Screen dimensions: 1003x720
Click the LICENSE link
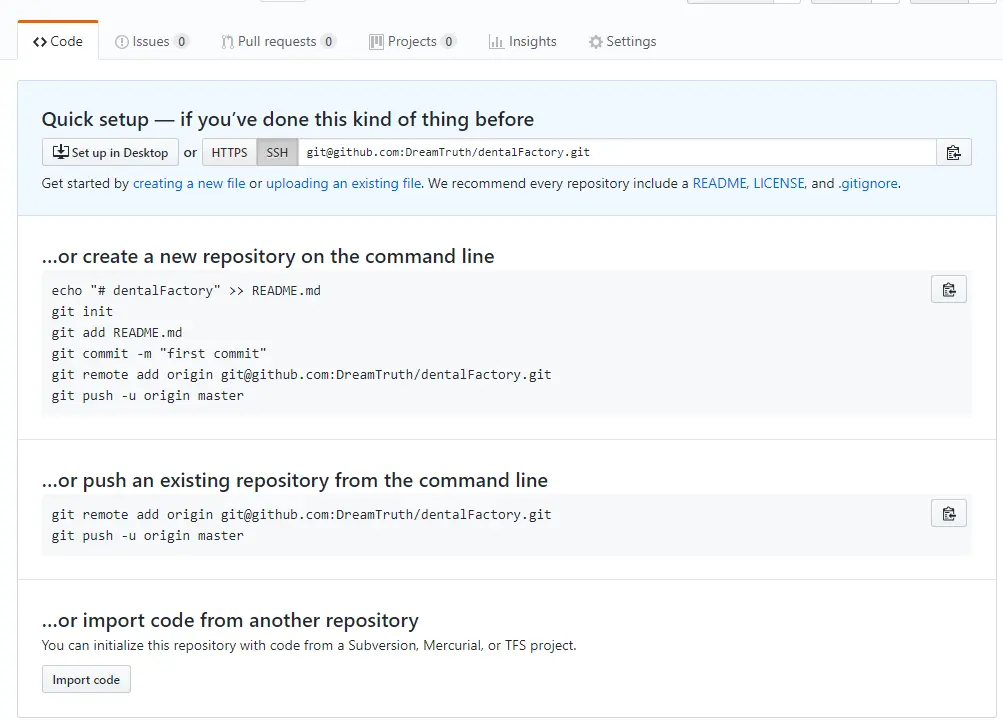778,184
